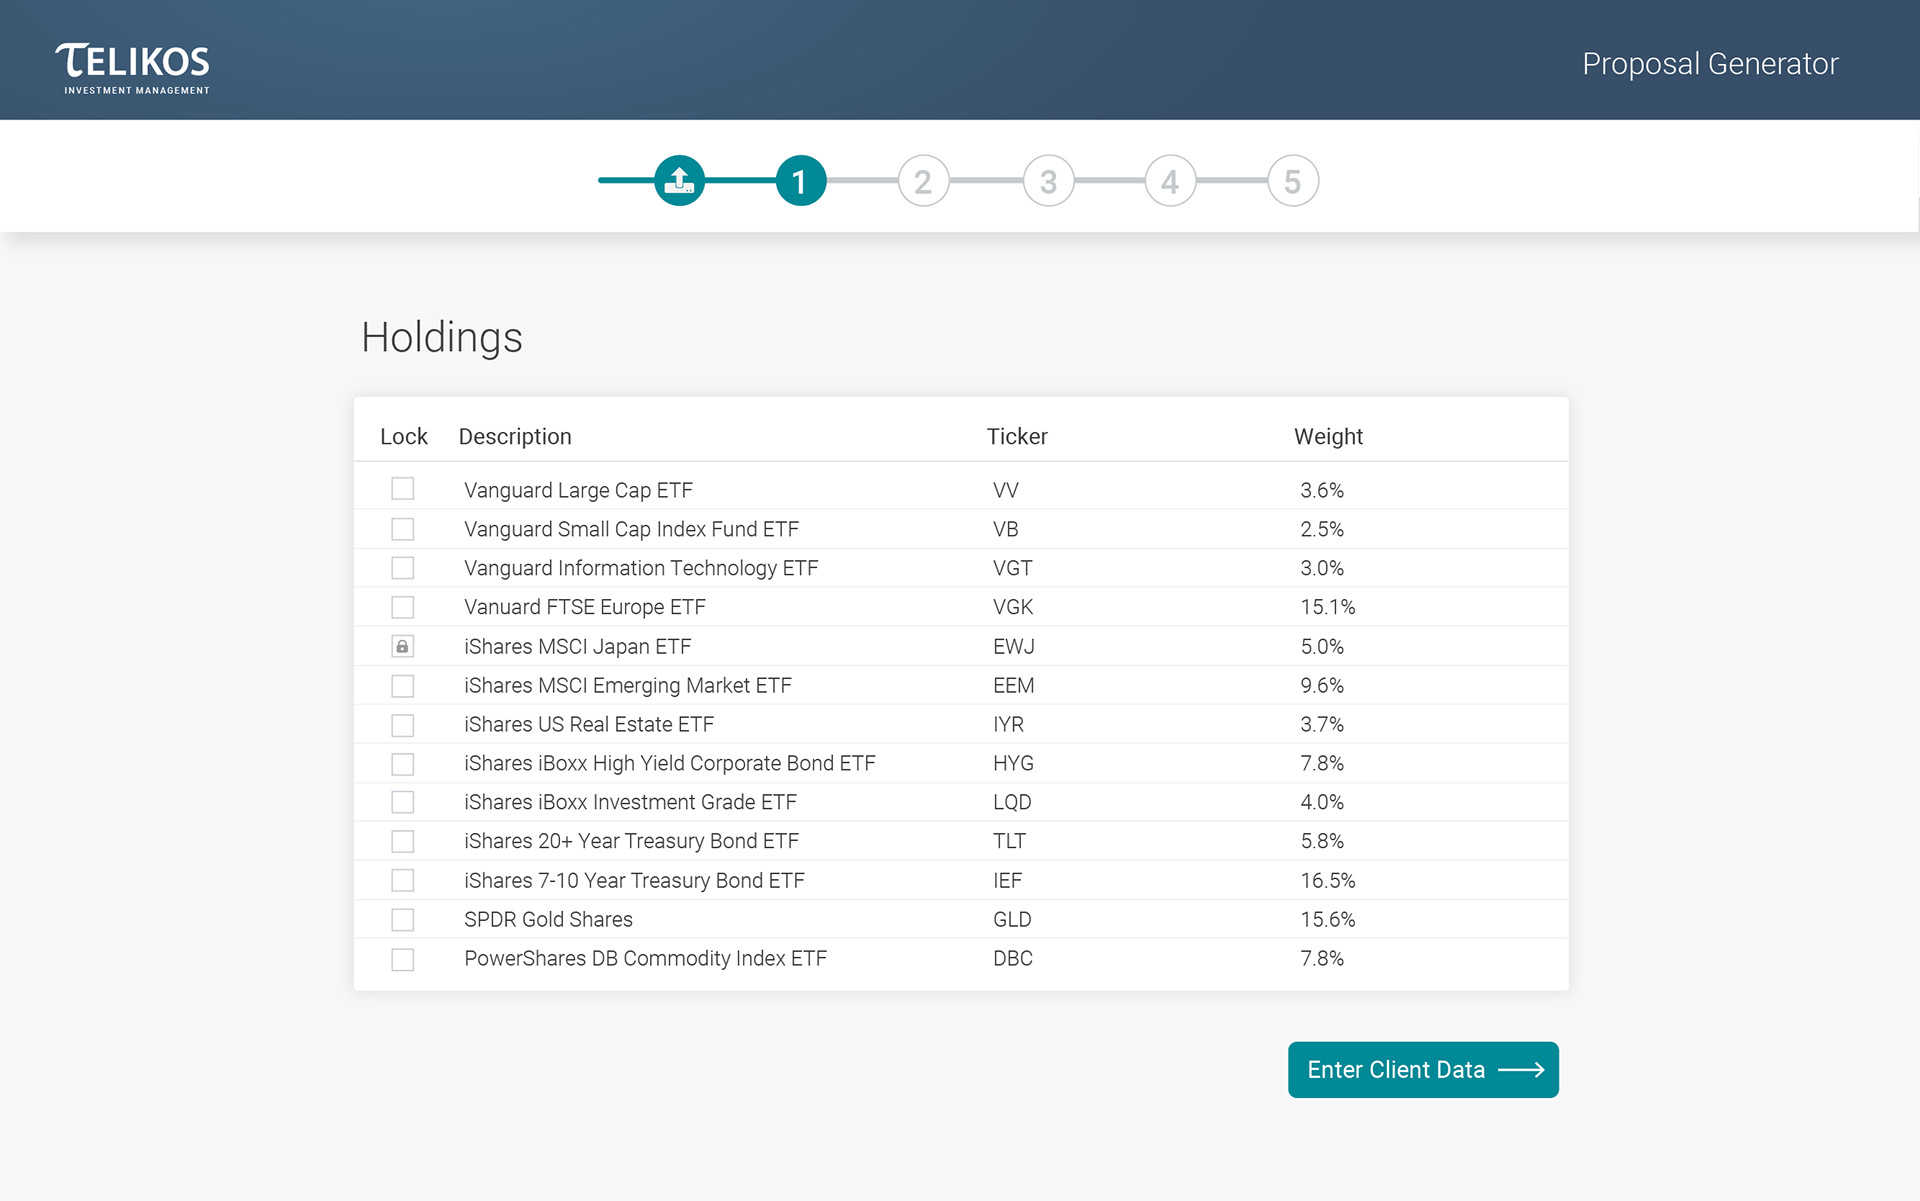The width and height of the screenshot is (1920, 1201).
Task: Lock PowerShares DB Commodity Index ETF
Action: click(x=402, y=959)
